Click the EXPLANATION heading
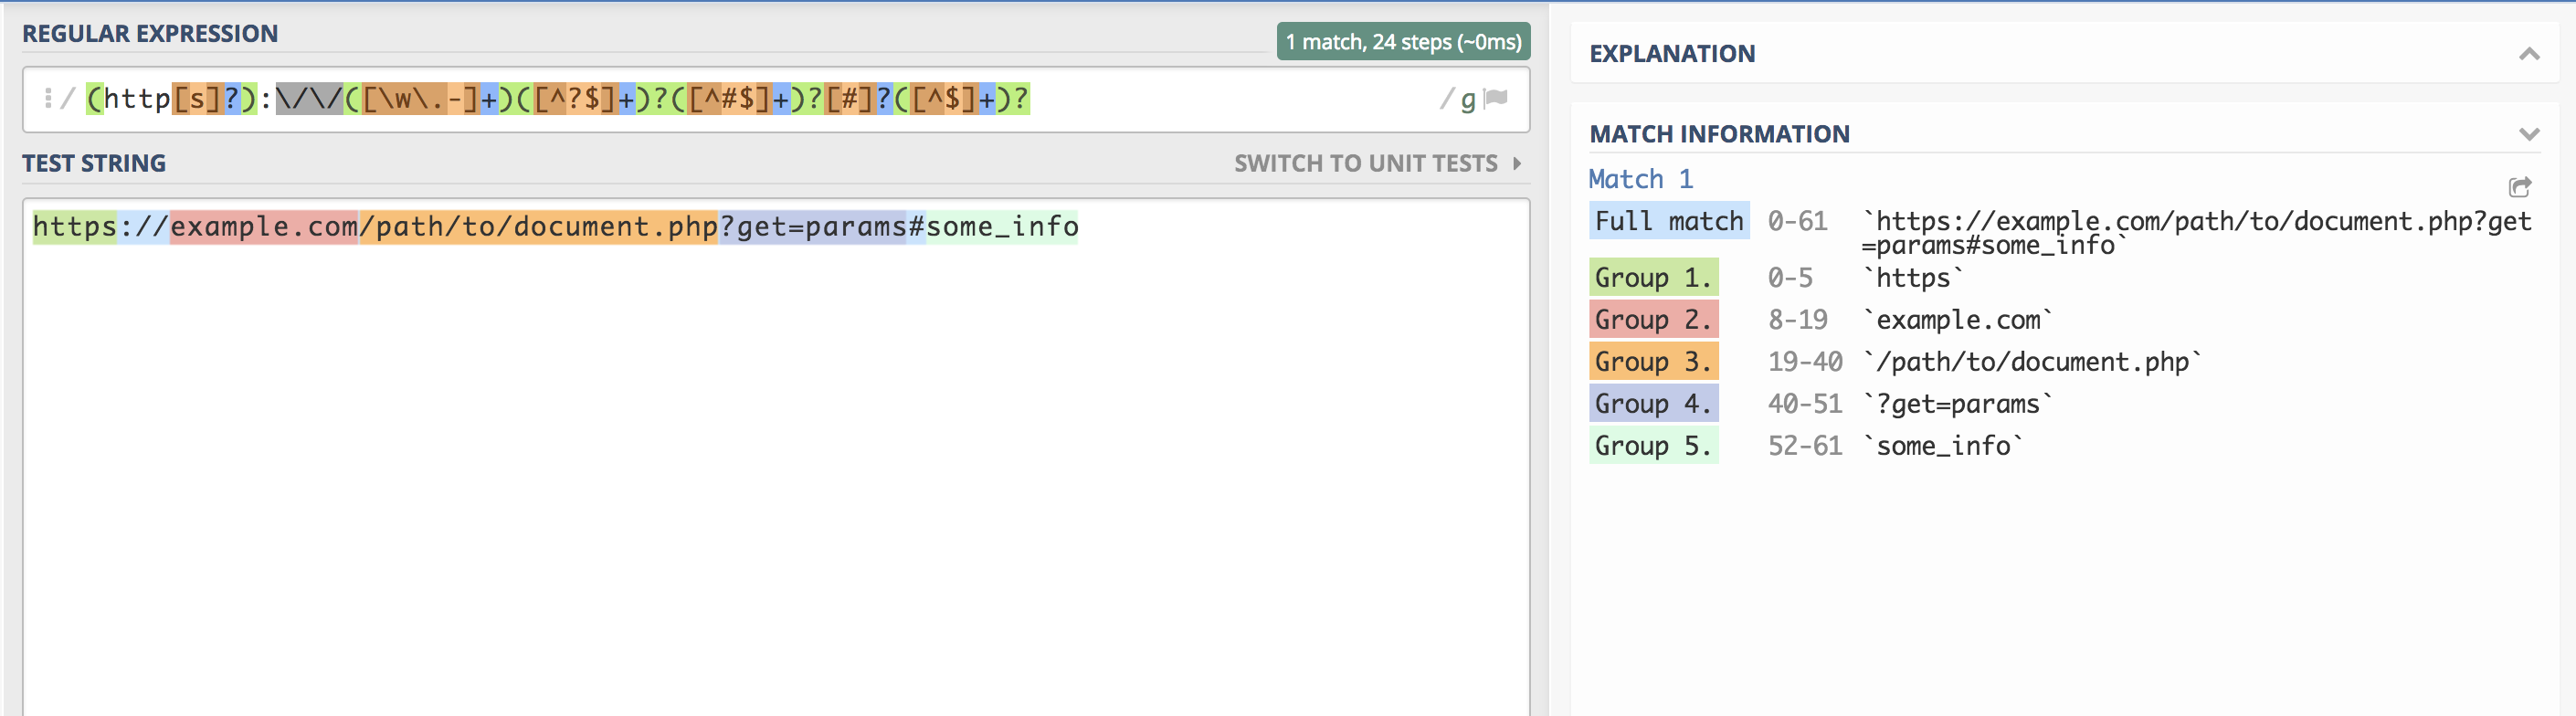The width and height of the screenshot is (2576, 716). [x=1672, y=54]
